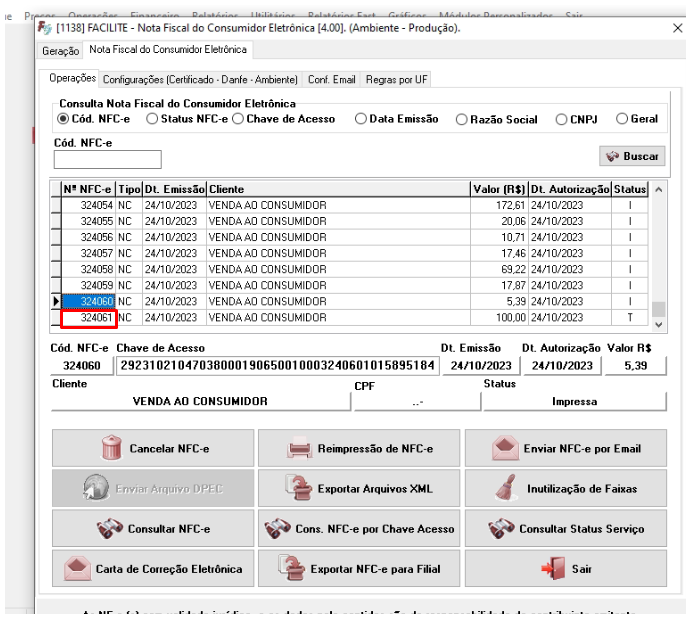
Task: Click the binoculars icon on the Buscar button
Action: 612,156
